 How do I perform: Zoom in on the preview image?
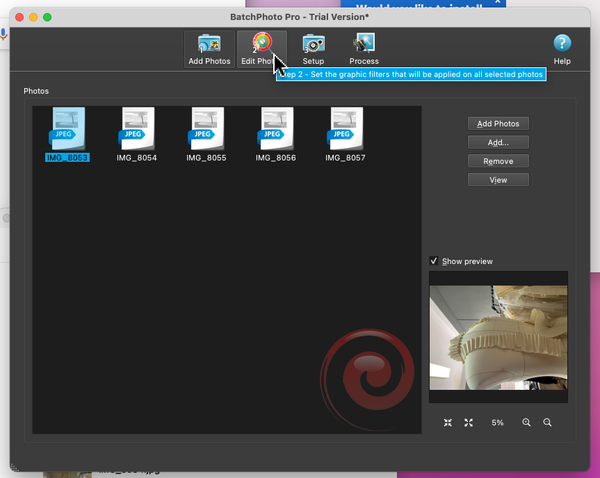pyautogui.click(x=526, y=423)
